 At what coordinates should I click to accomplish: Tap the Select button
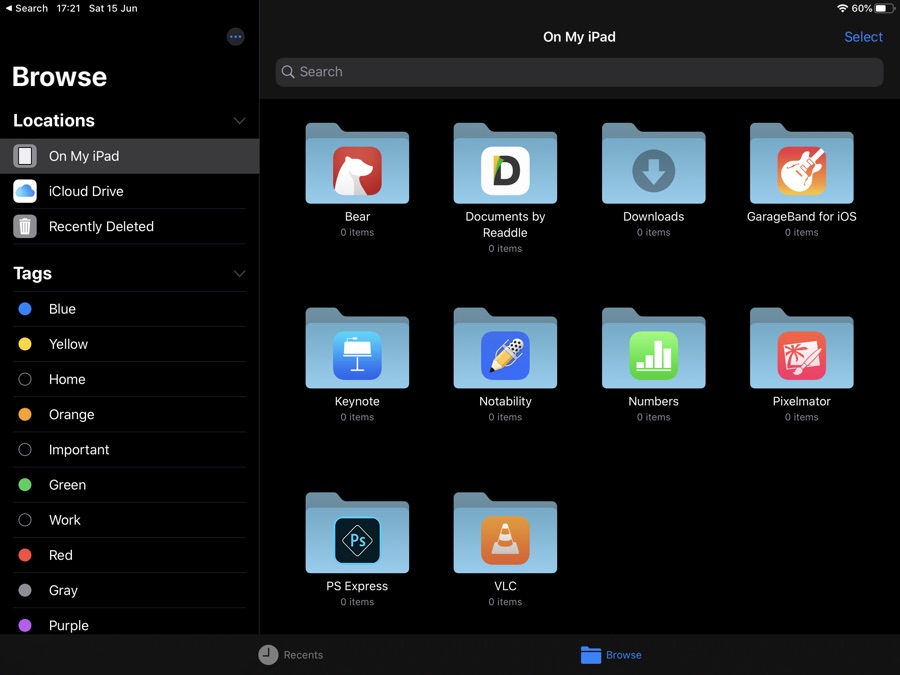(863, 37)
